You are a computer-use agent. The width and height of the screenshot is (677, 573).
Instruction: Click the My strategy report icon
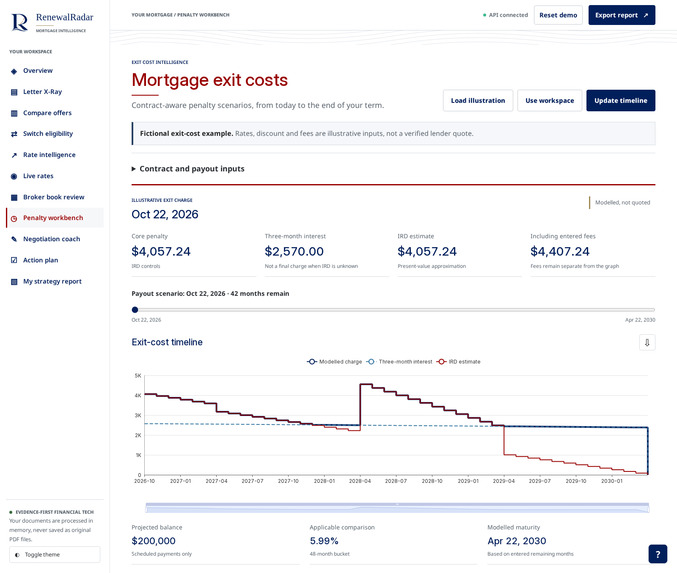tap(14, 282)
